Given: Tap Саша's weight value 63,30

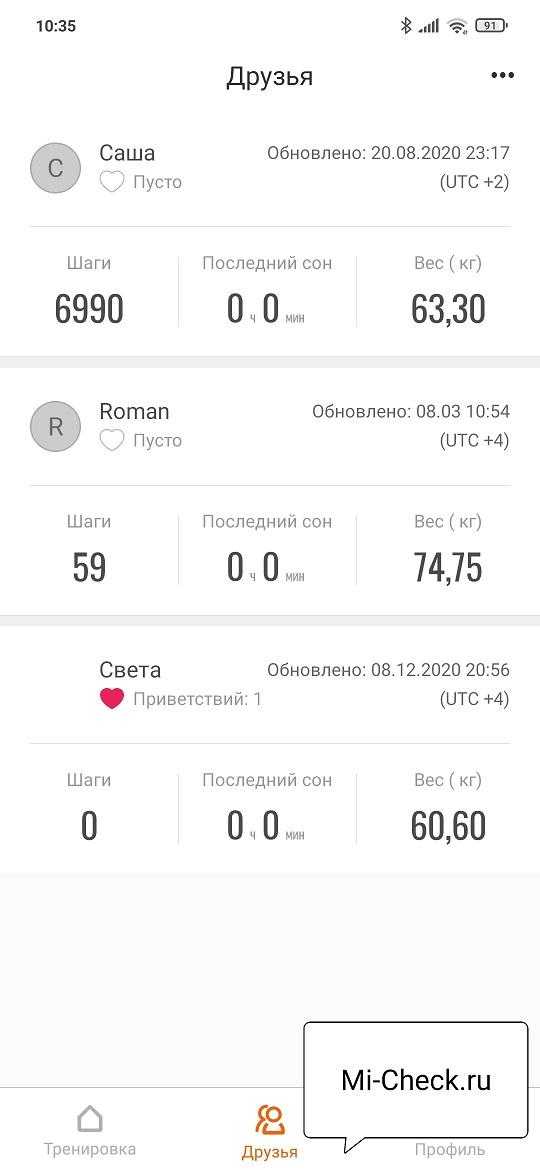Looking at the screenshot, I should [x=448, y=310].
